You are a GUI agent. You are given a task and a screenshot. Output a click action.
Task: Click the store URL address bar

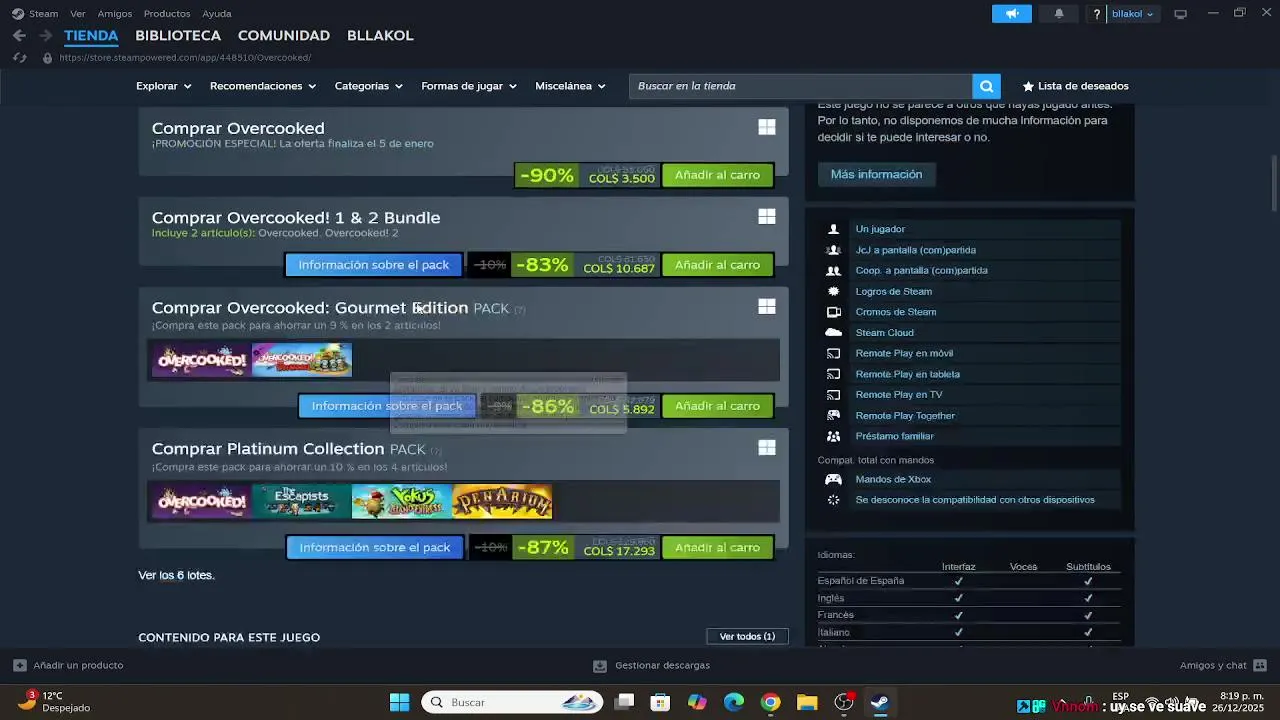click(185, 57)
